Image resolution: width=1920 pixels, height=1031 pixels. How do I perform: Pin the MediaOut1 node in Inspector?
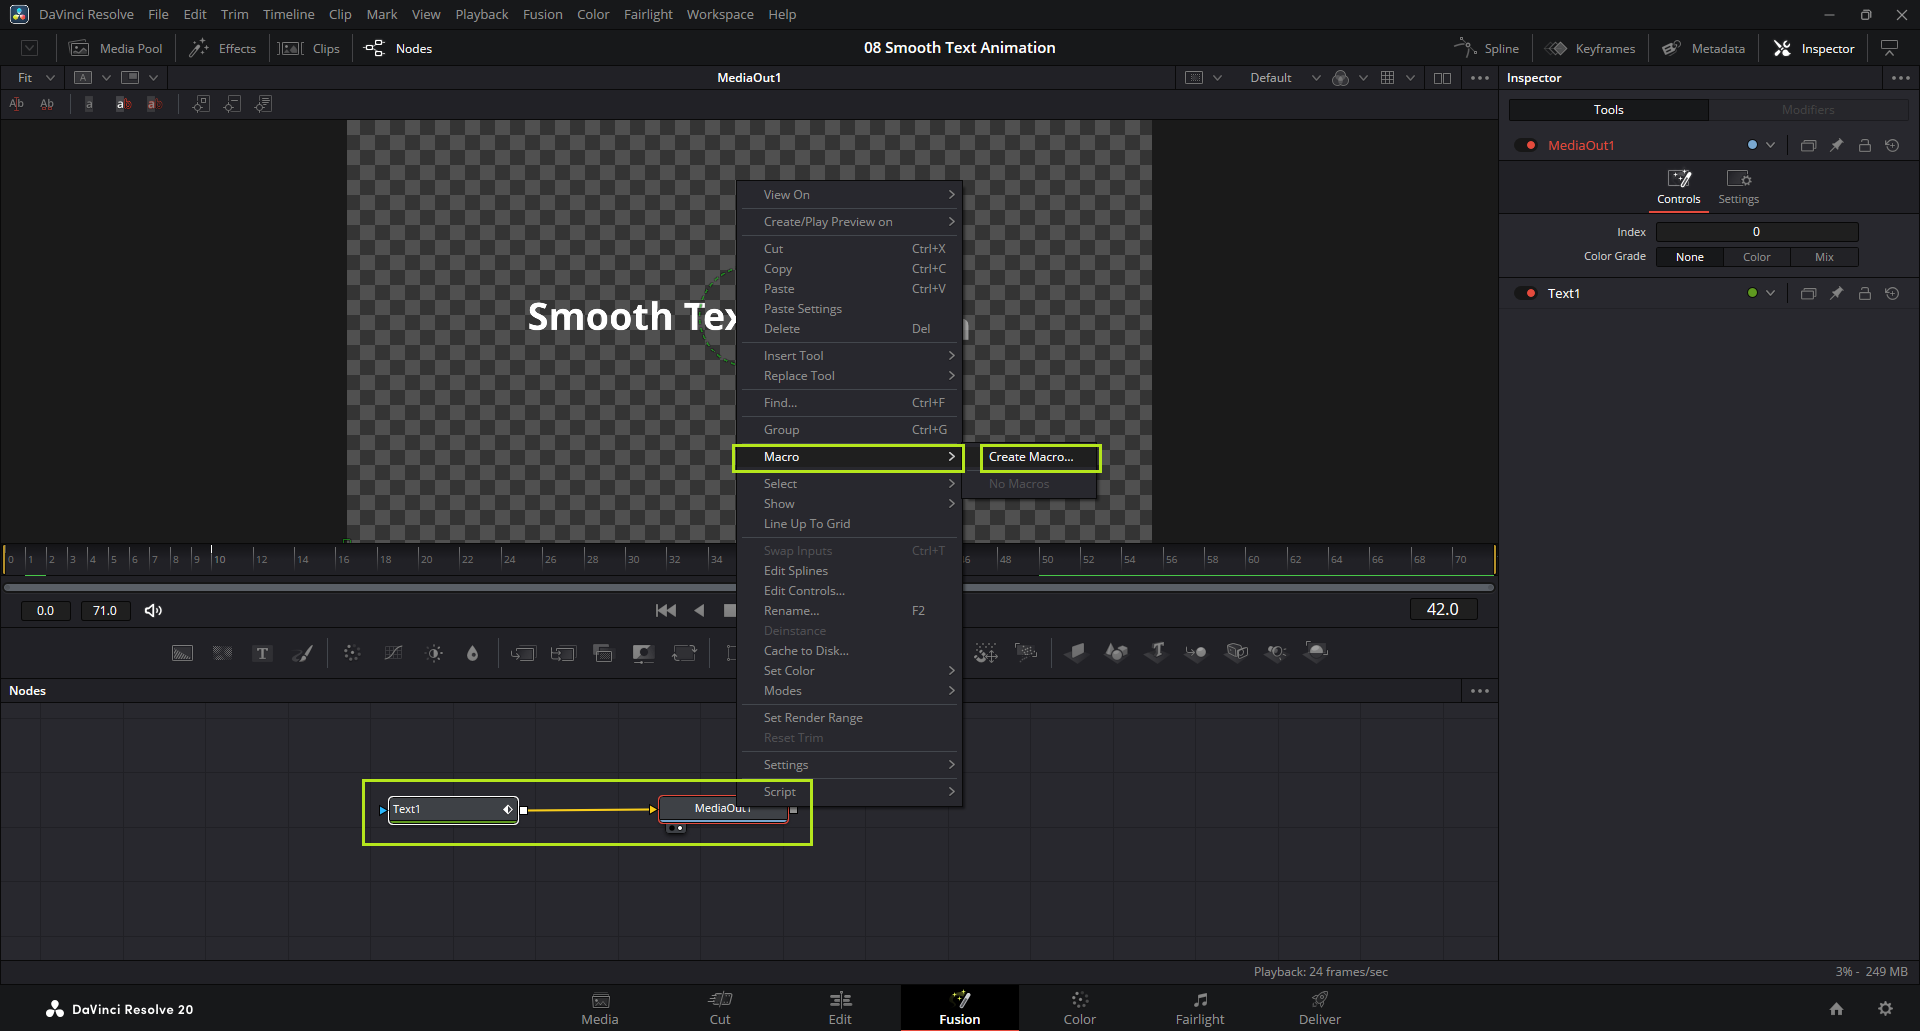(x=1836, y=145)
